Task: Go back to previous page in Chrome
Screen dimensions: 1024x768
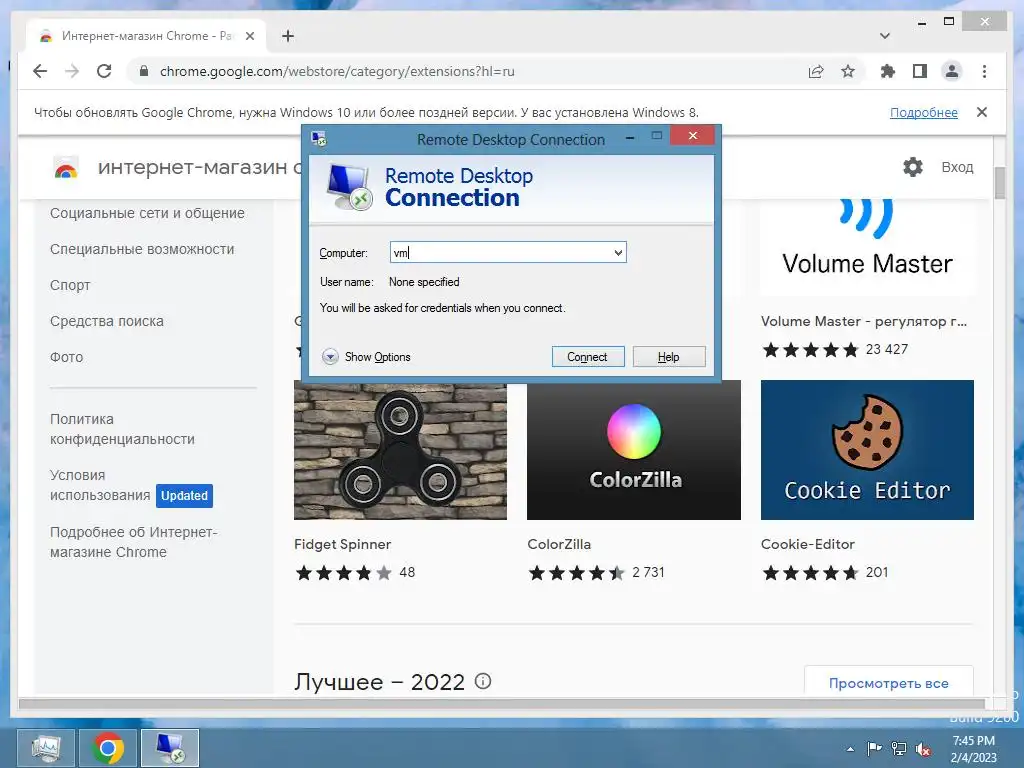Action: click(x=40, y=71)
